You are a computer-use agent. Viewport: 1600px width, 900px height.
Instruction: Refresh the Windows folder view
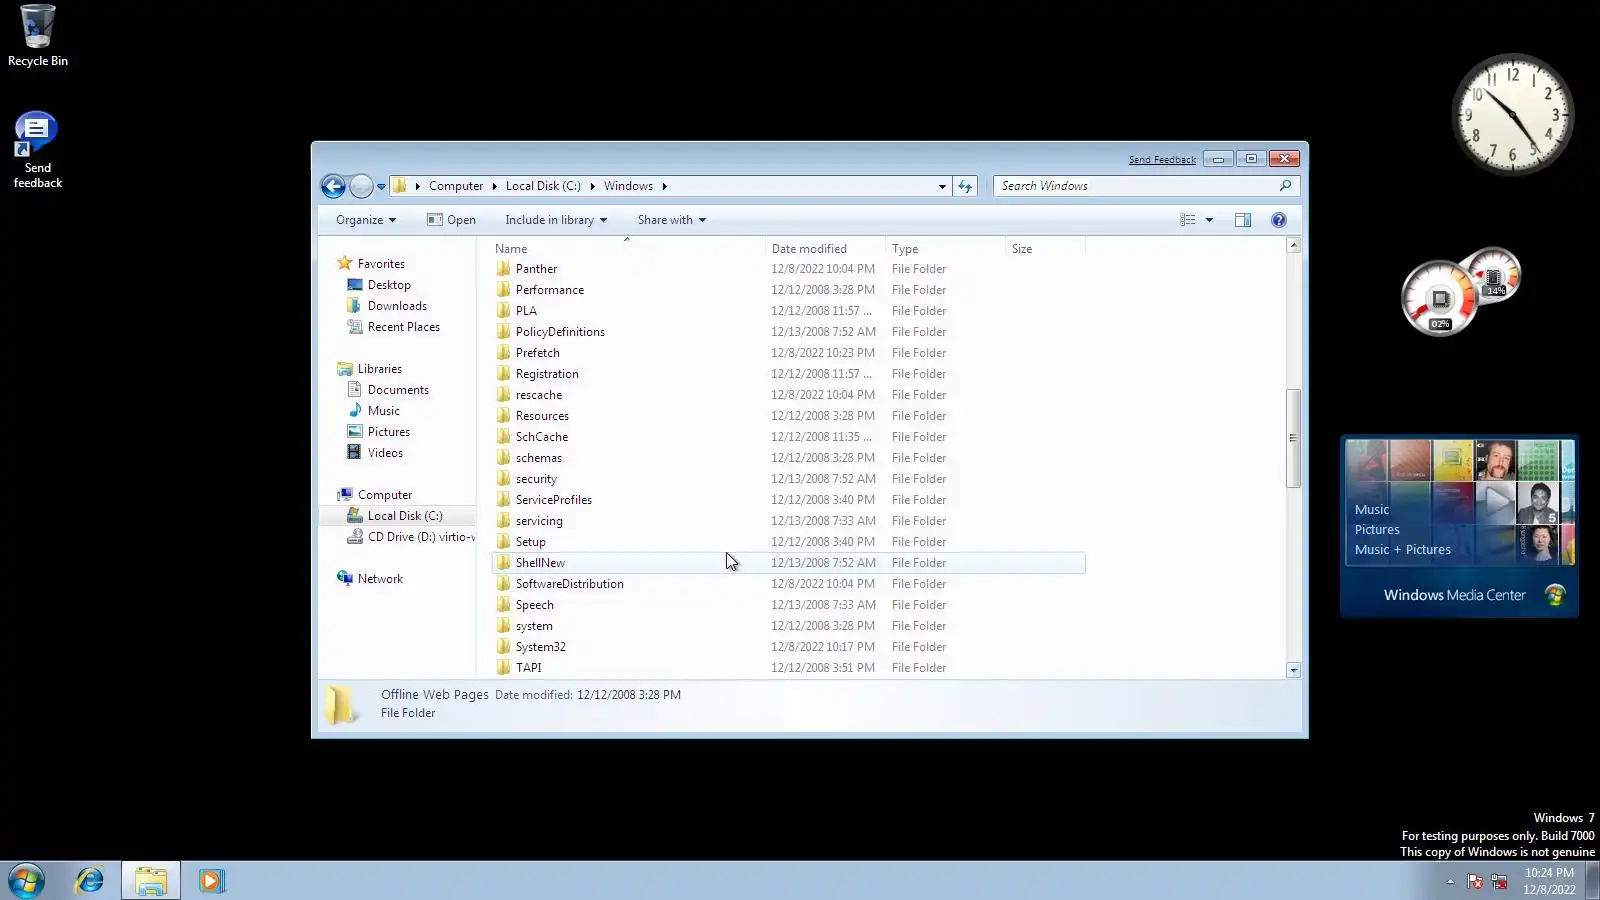[965, 186]
